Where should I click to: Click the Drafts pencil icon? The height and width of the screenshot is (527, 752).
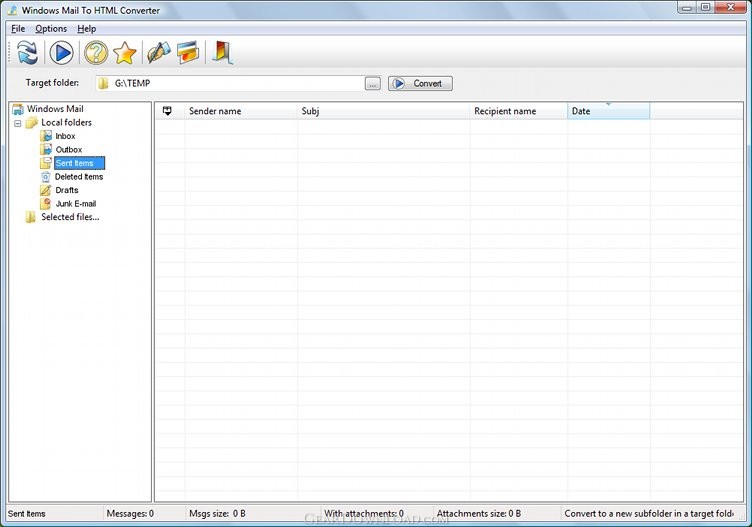(46, 190)
